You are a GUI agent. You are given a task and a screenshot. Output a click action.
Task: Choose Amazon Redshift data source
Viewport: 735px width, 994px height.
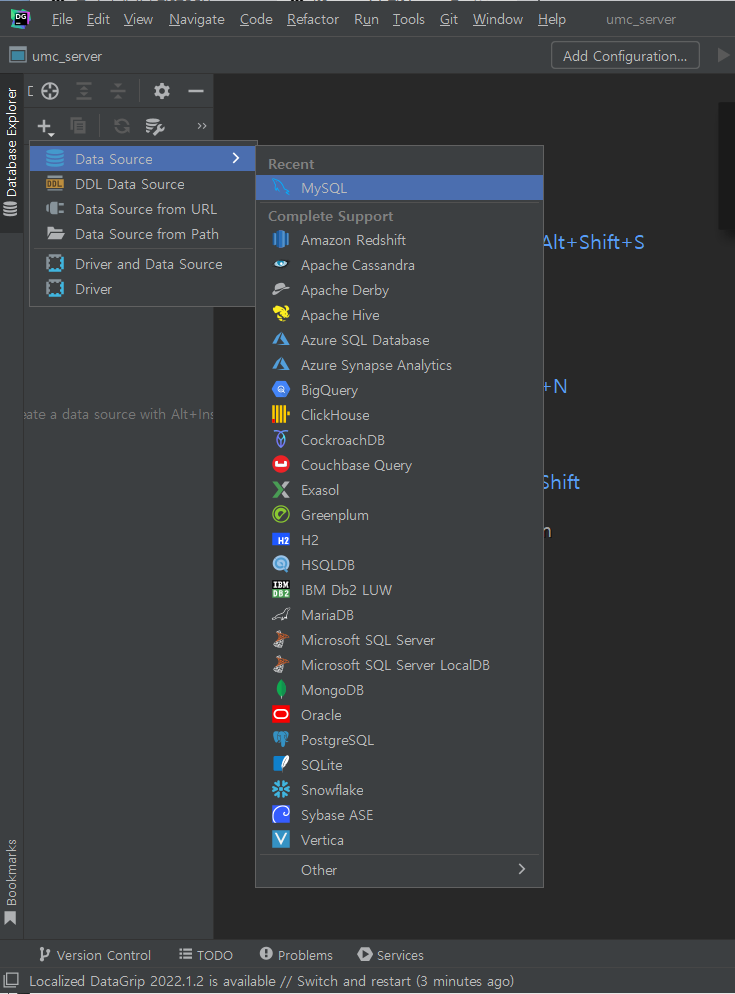coord(400,240)
